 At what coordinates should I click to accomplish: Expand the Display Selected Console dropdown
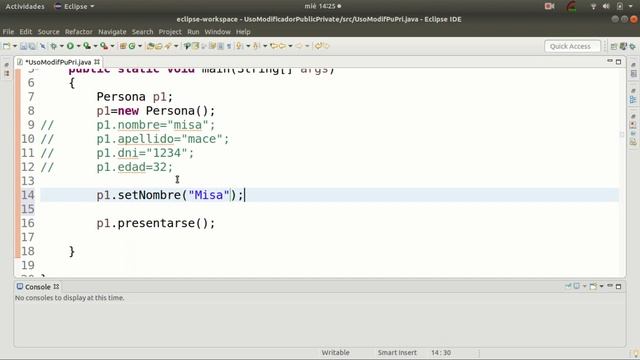coord(584,286)
